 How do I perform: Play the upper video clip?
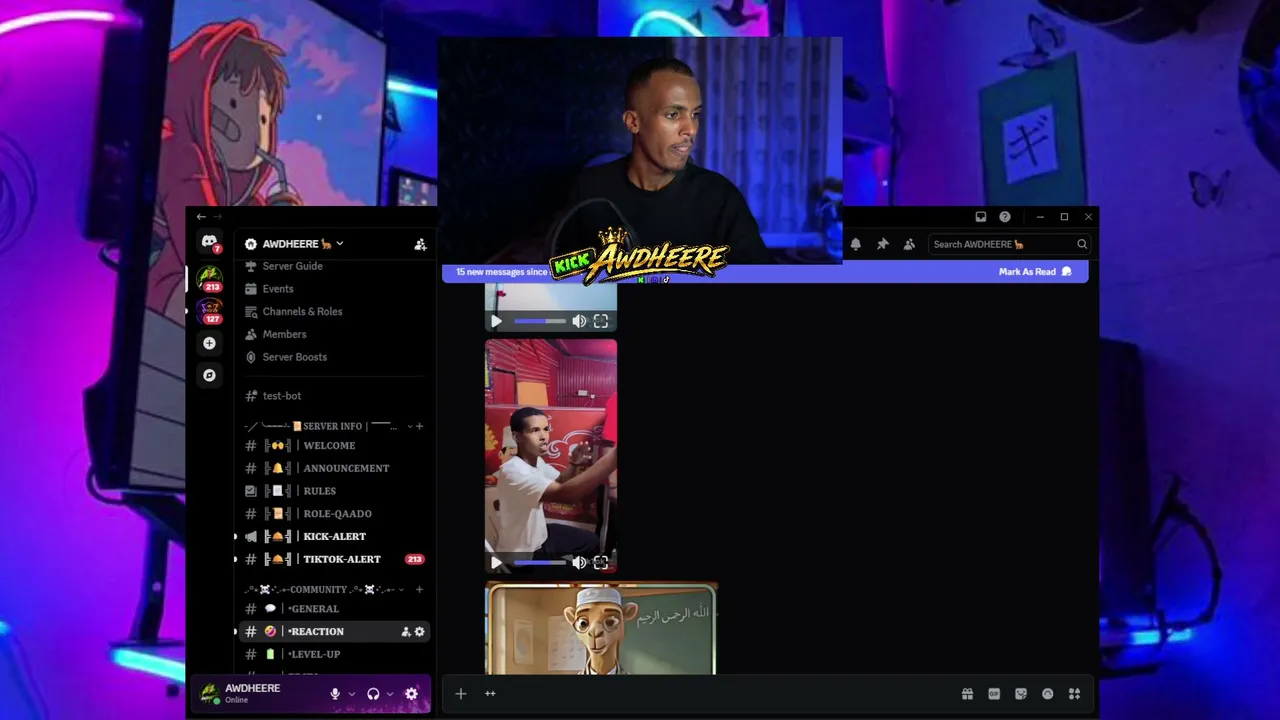pyautogui.click(x=496, y=321)
